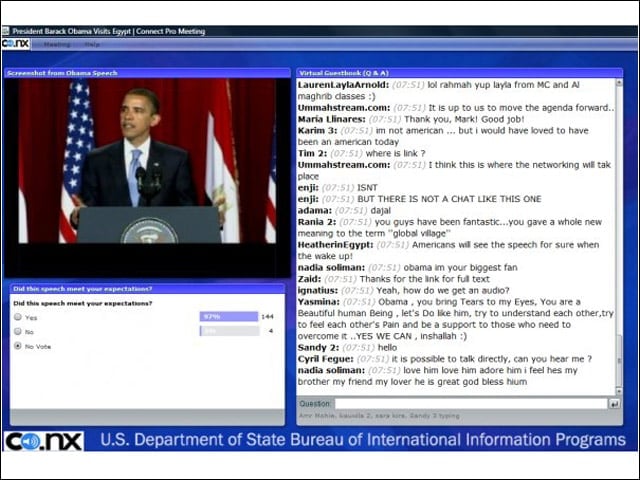Image resolution: width=640 pixels, height=480 pixels.
Task: Click the large CO.NX footer logo
Action: [x=44, y=441]
